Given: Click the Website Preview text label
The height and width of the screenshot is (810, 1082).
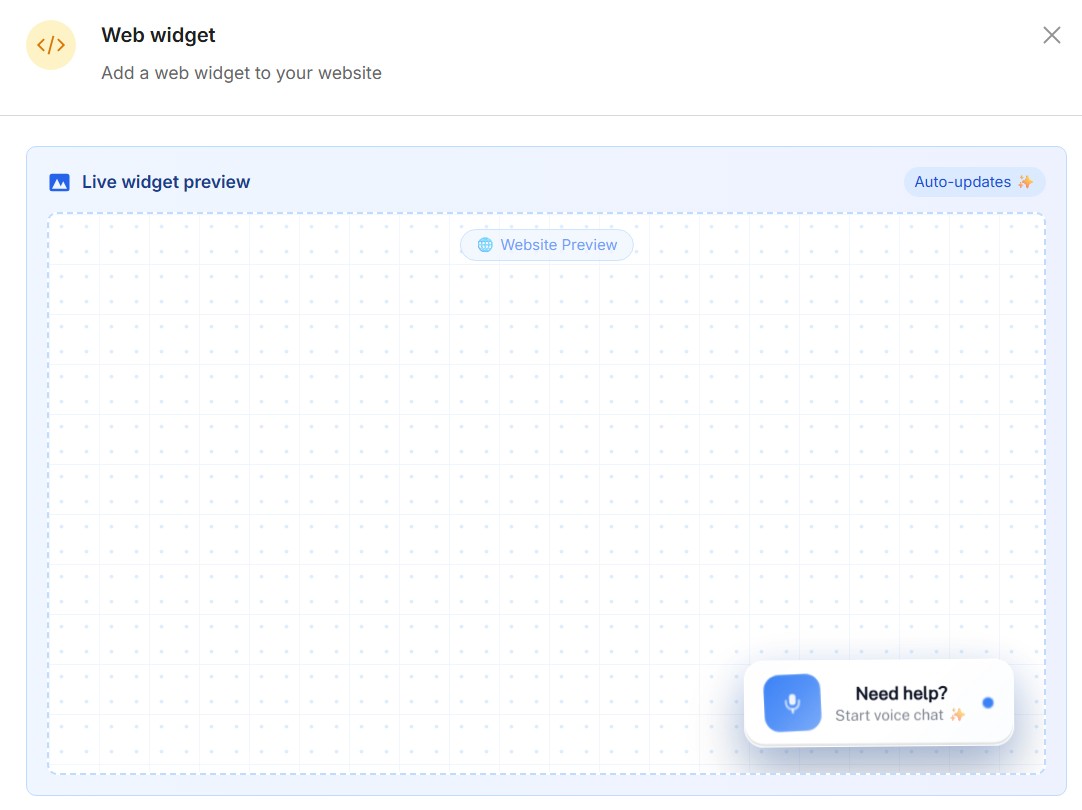Looking at the screenshot, I should coord(558,245).
